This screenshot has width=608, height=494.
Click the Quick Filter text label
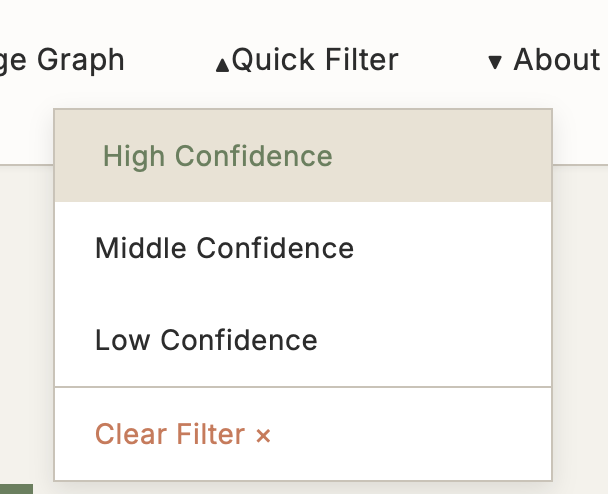(315, 60)
